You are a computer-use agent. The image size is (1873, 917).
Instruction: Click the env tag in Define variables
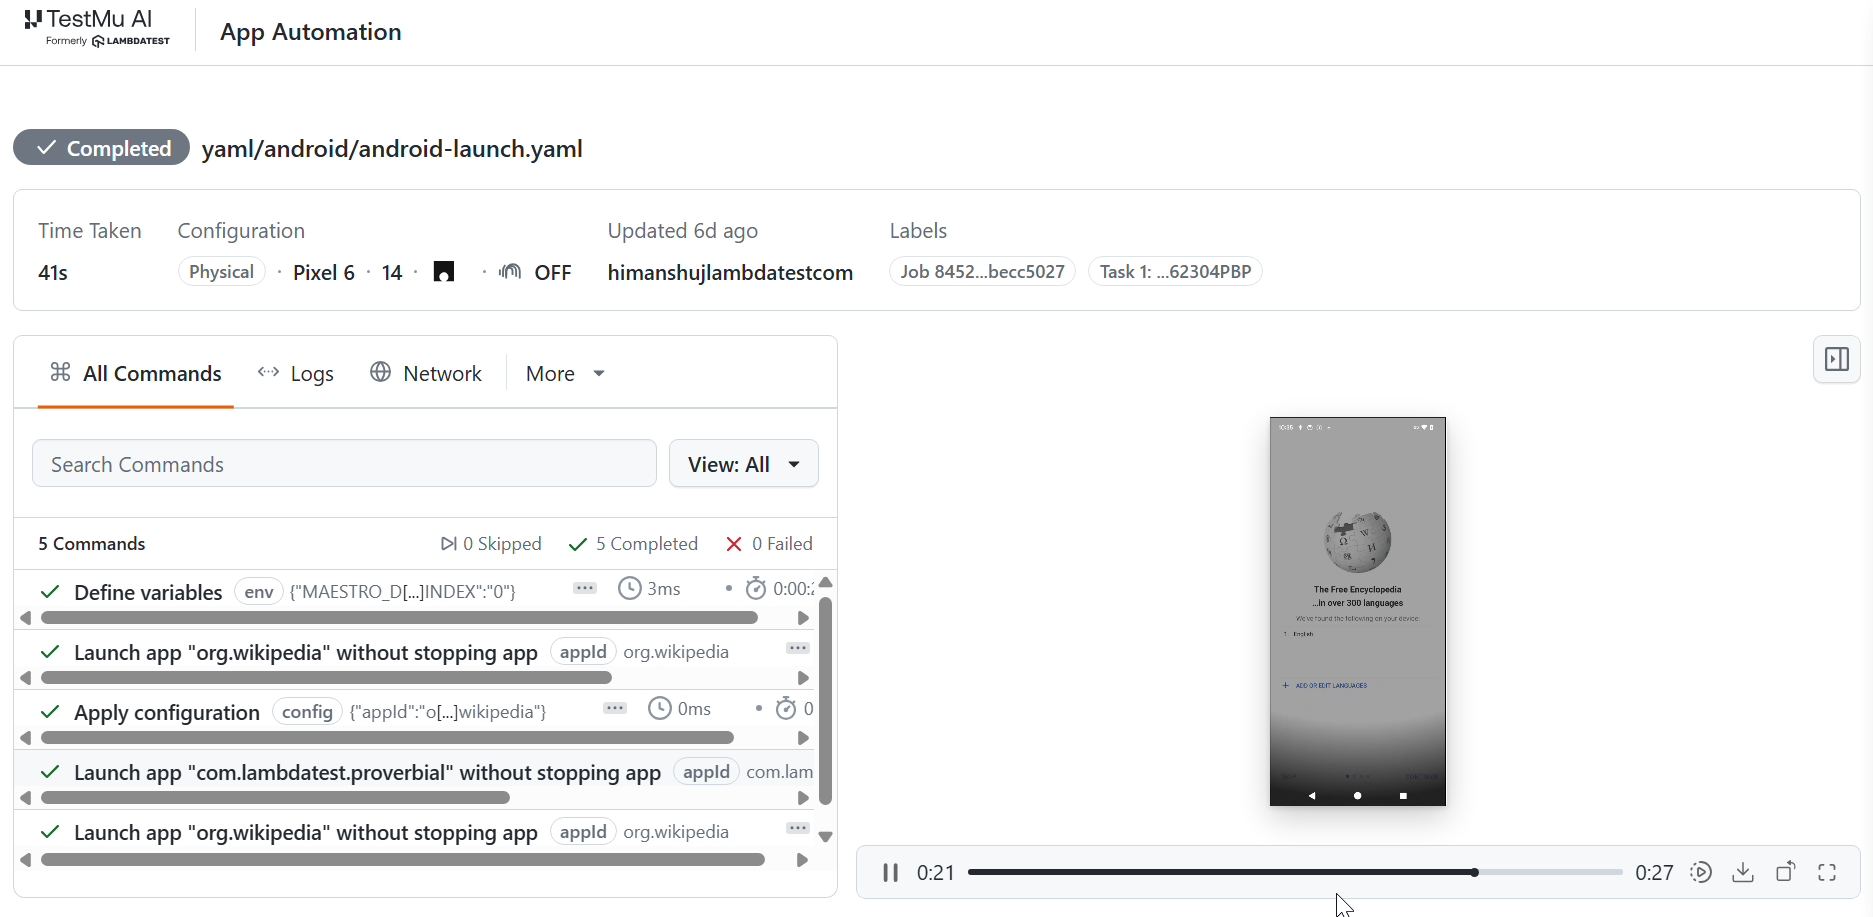pyautogui.click(x=259, y=592)
